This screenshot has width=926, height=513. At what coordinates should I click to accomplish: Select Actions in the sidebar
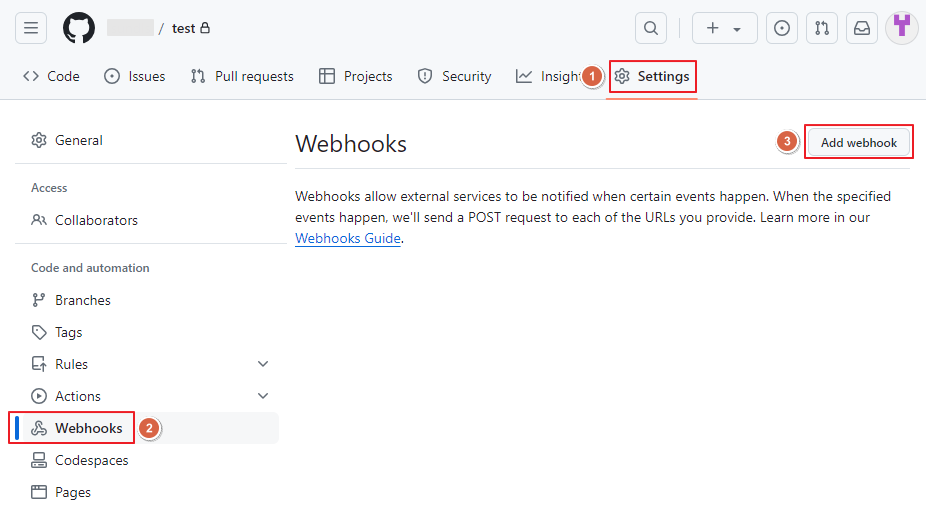(78, 396)
